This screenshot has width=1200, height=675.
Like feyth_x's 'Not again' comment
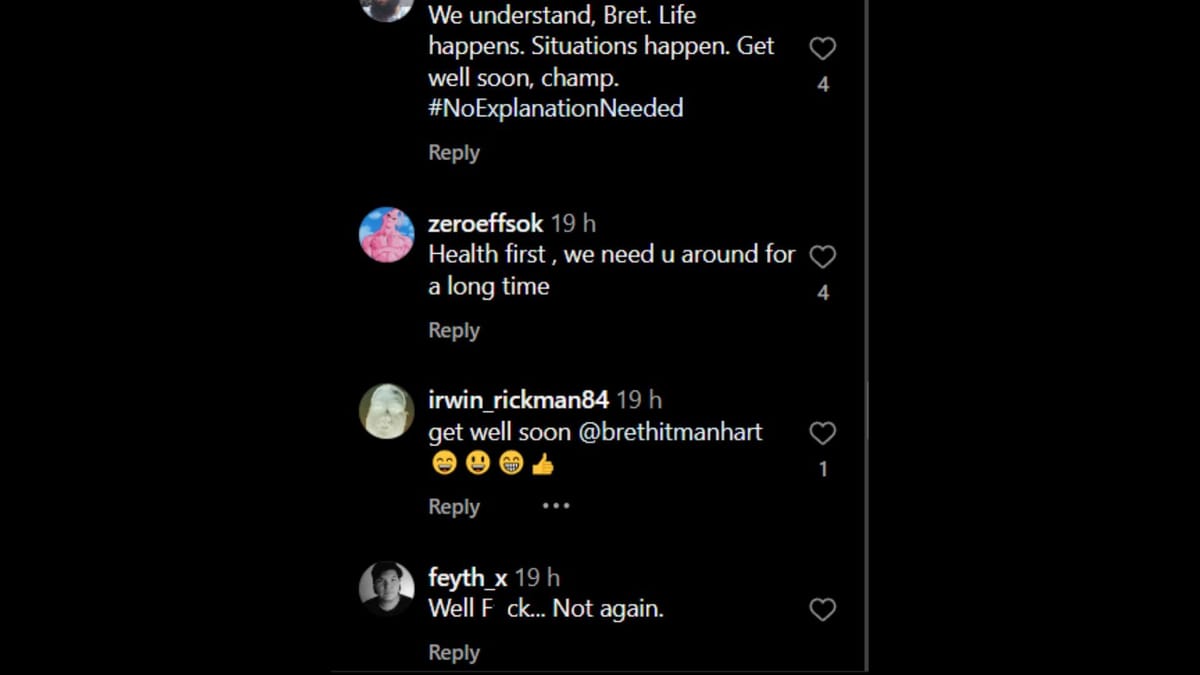pyautogui.click(x=822, y=610)
